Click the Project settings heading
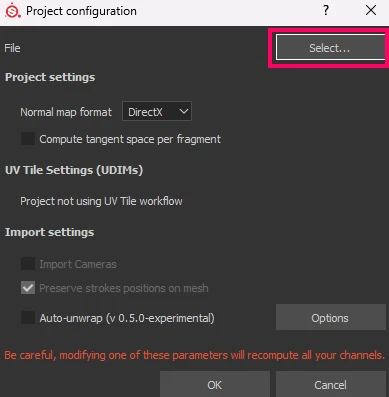Image resolution: width=389 pixels, height=397 pixels. point(50,77)
